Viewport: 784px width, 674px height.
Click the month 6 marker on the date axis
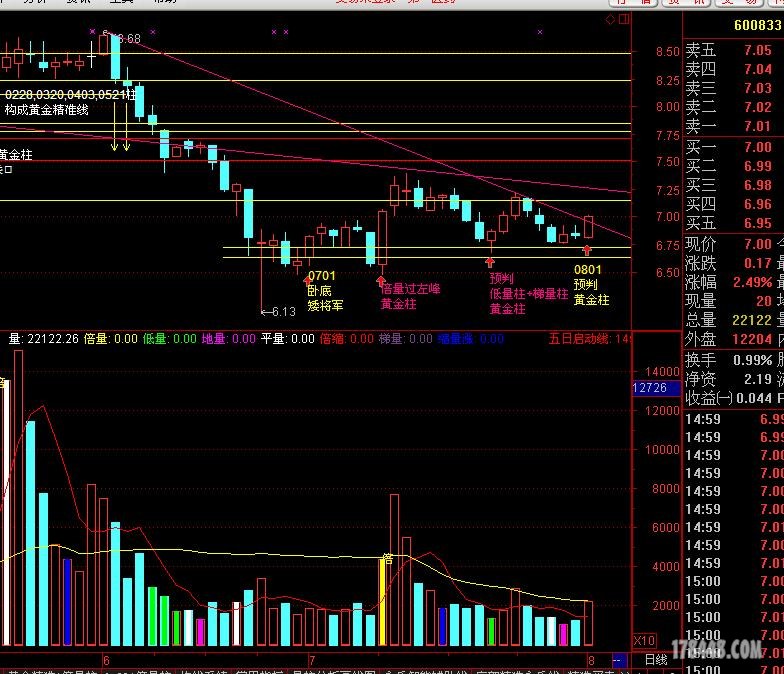tap(106, 660)
